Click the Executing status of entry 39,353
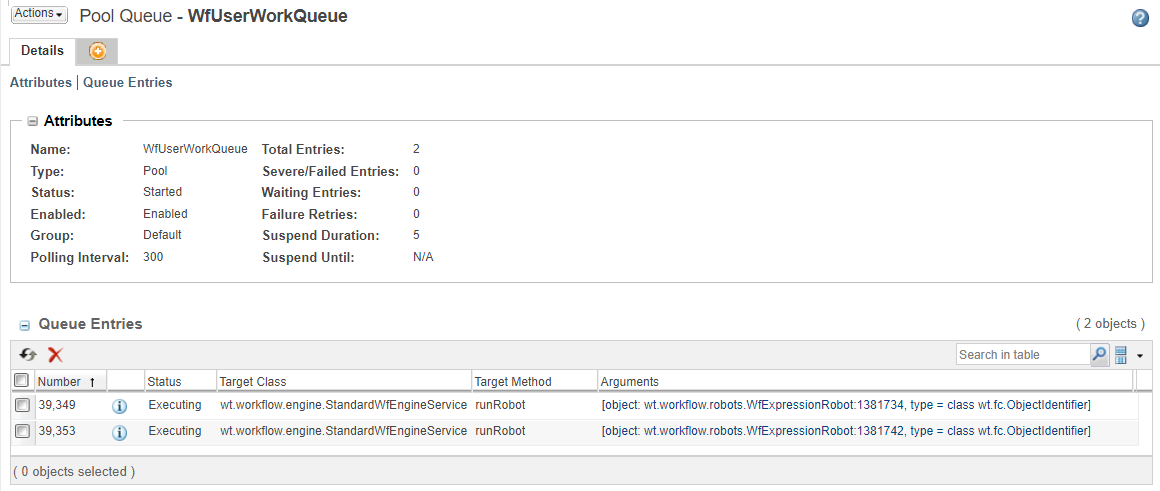The height and width of the screenshot is (491, 1160). point(175,430)
